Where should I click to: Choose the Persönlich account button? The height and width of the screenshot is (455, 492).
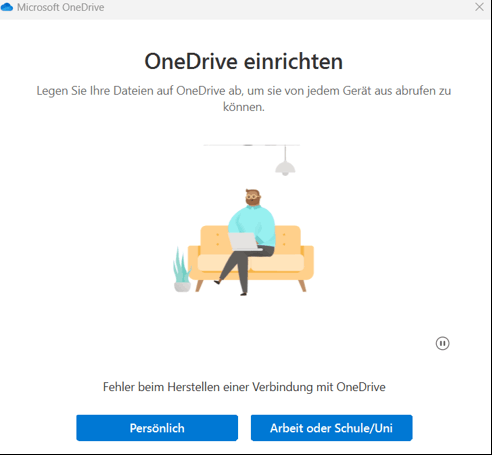[157, 428]
